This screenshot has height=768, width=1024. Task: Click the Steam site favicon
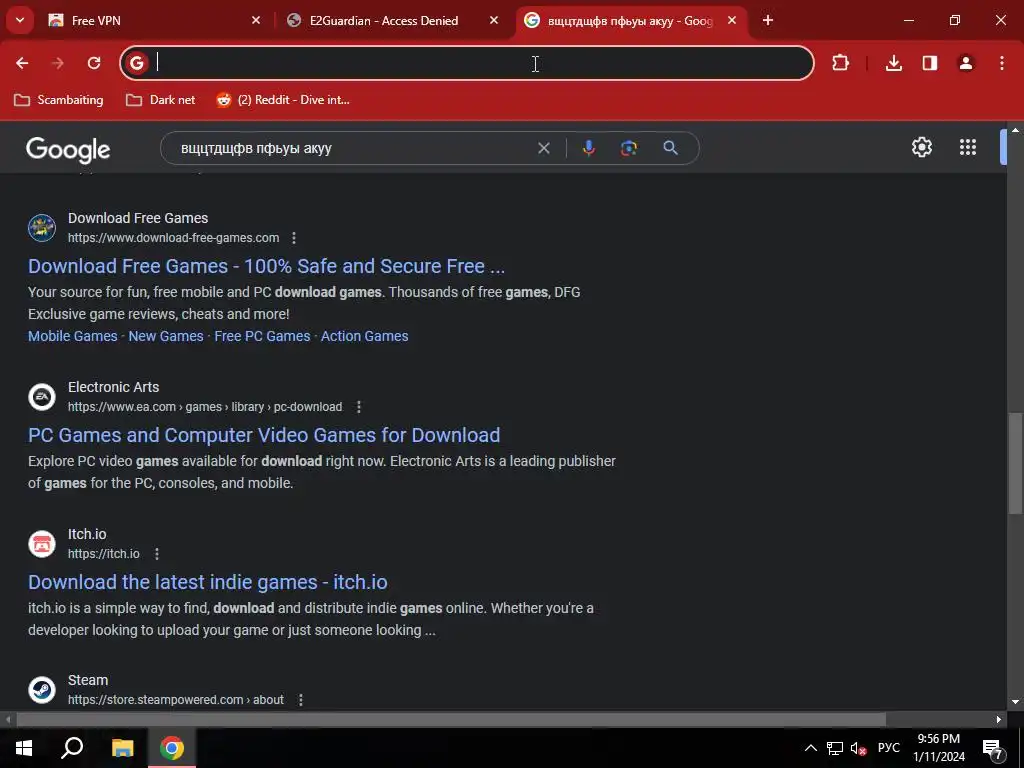(x=42, y=690)
